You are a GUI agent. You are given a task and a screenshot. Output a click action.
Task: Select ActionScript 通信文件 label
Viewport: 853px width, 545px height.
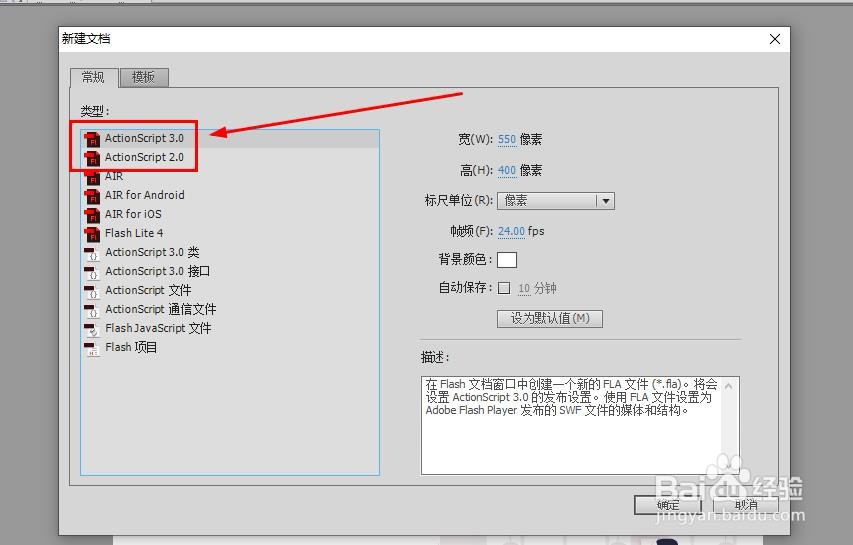pyautogui.click(x=160, y=309)
